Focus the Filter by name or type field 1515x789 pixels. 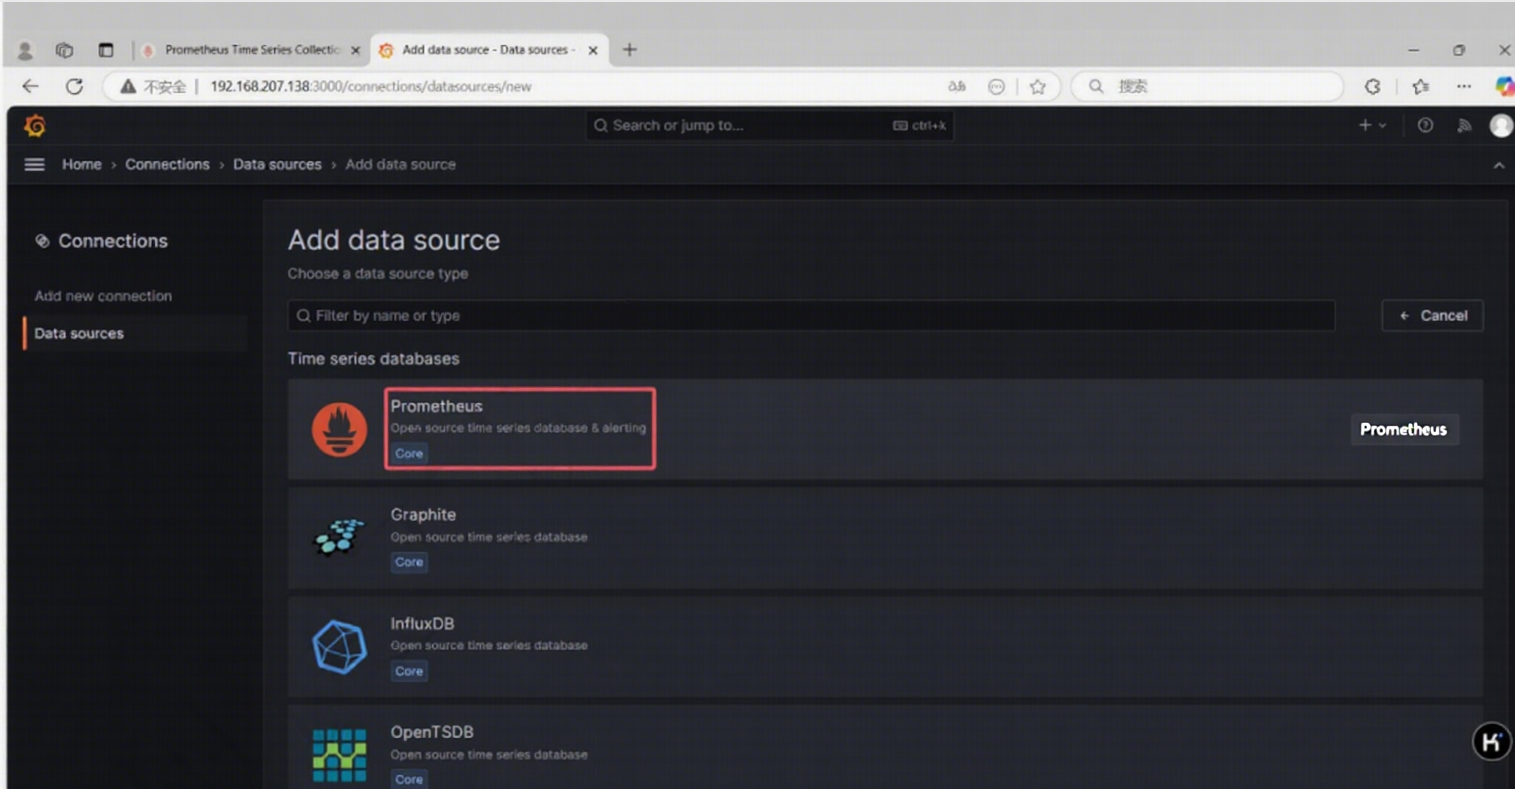(811, 315)
